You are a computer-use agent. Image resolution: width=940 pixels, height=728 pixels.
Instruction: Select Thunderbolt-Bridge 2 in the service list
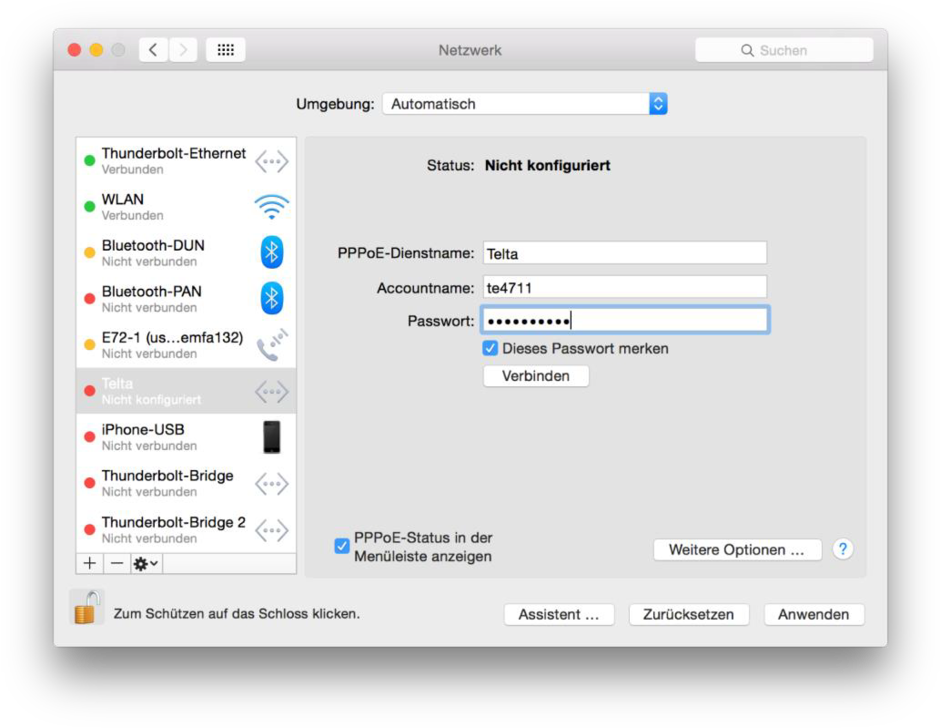186,530
